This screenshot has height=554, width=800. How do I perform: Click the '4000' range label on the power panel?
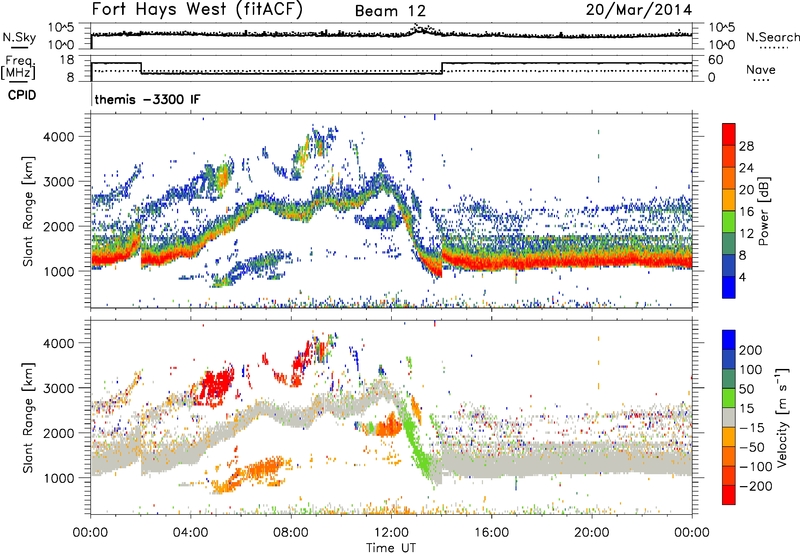(59, 137)
